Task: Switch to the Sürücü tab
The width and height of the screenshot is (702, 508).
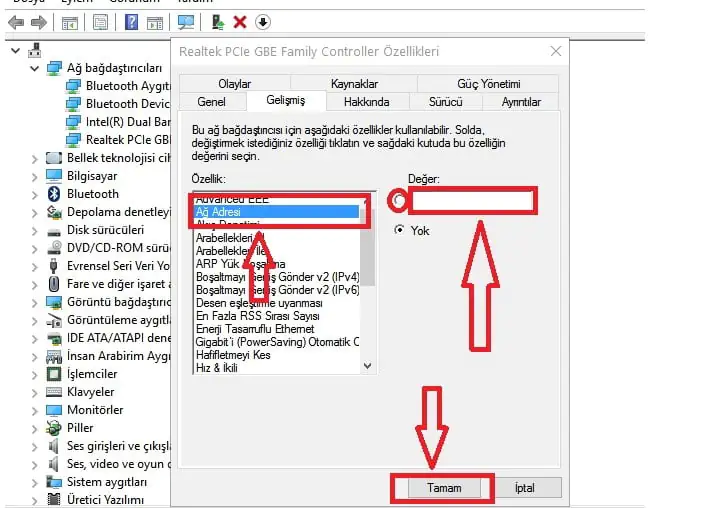Action: tap(445, 102)
